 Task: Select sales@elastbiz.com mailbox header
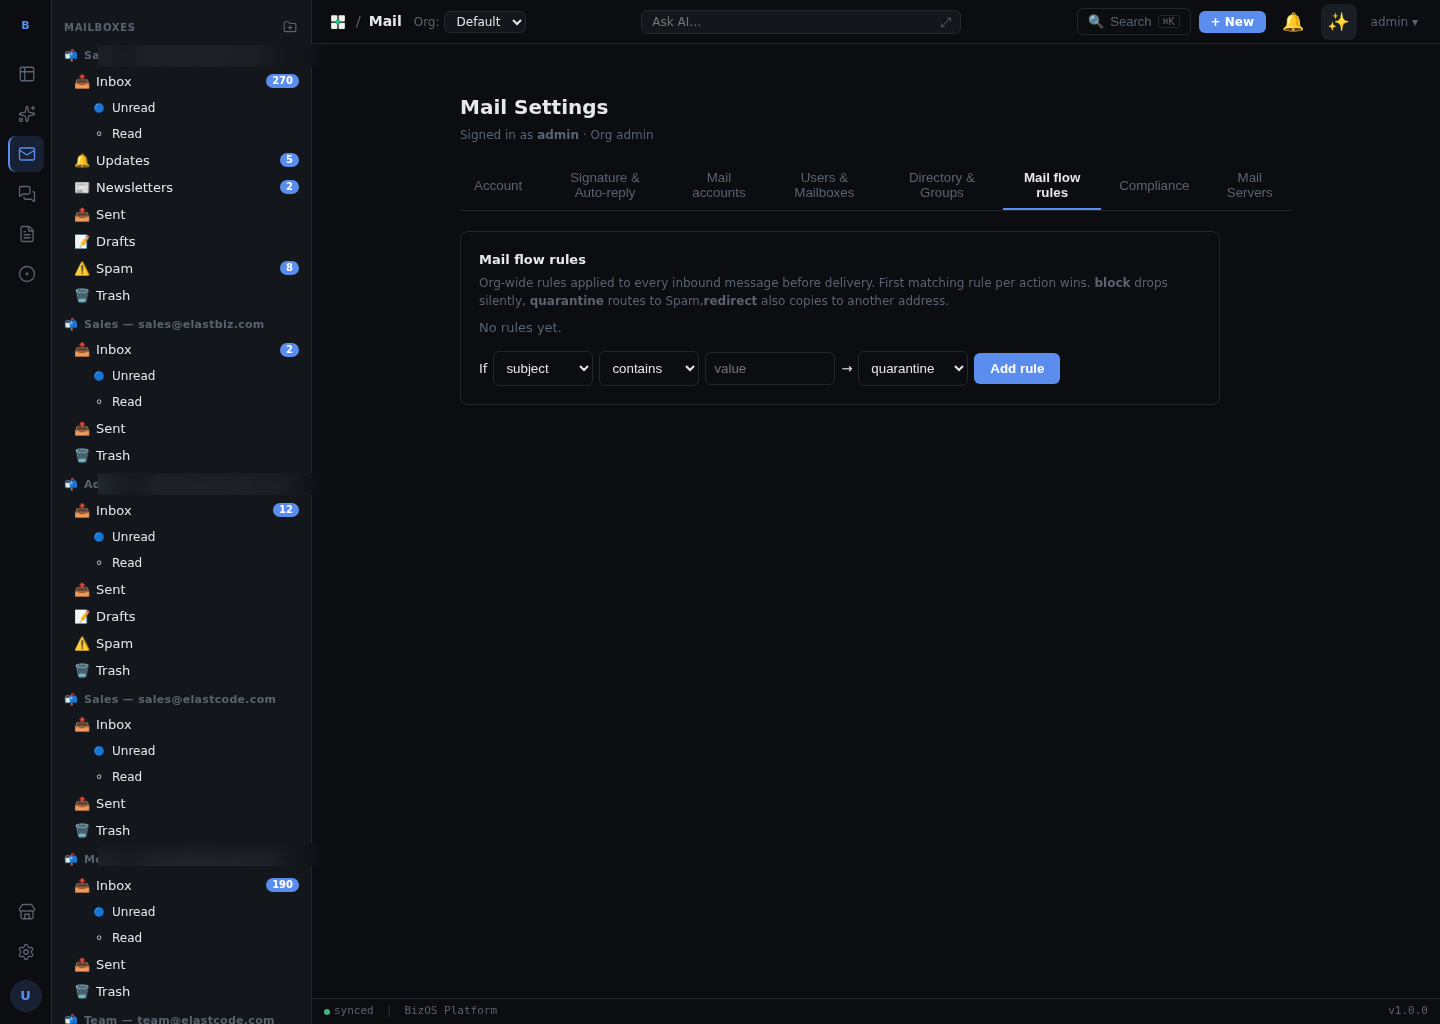pos(174,324)
